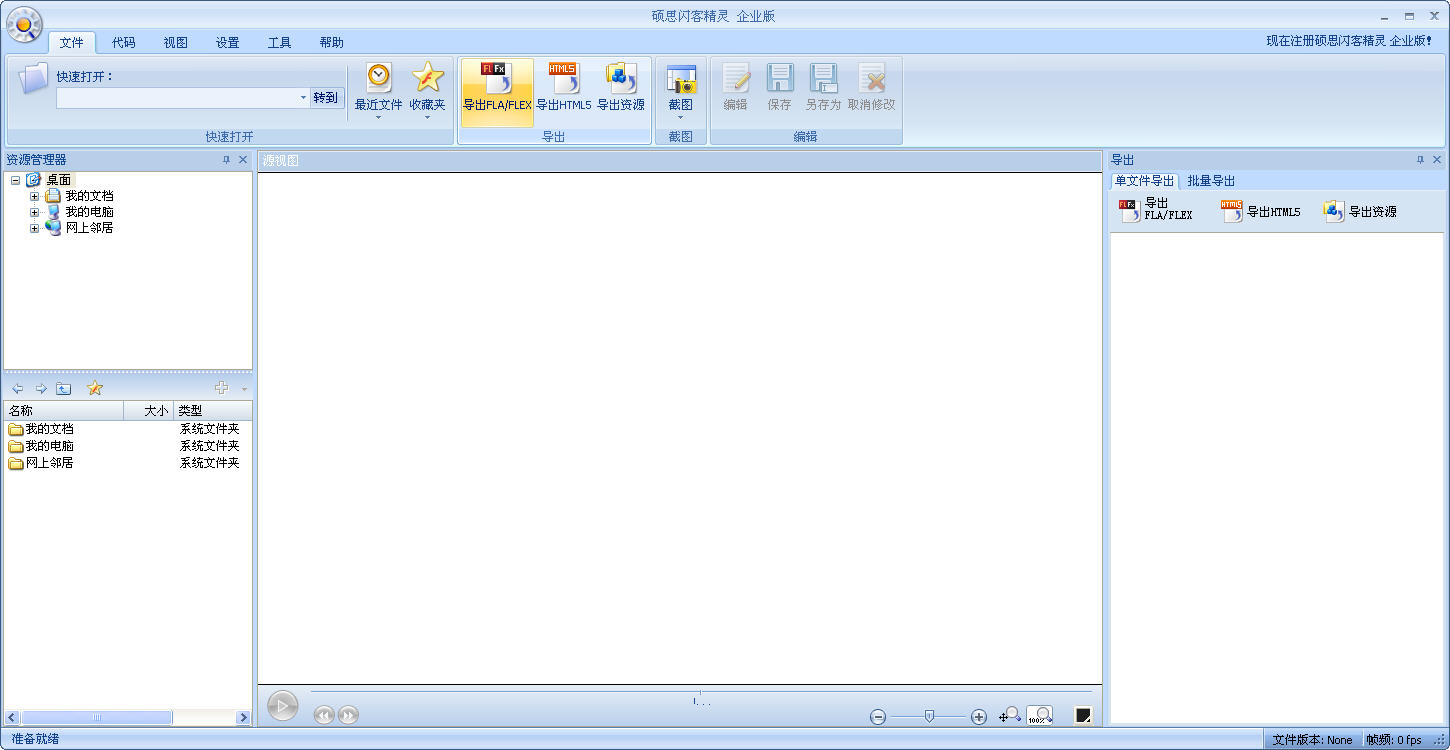Sort by the 大小 column header
Screen dimensions: 1450x750
click(149, 411)
